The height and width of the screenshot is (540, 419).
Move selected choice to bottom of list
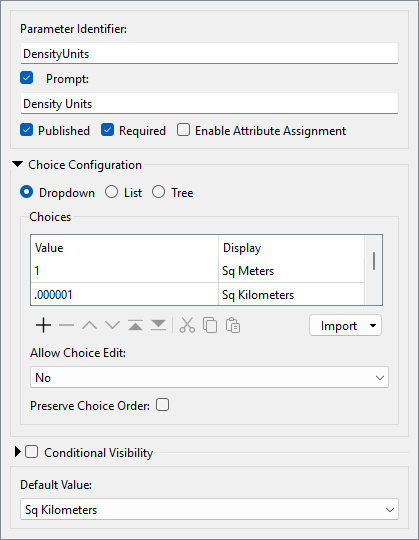click(x=158, y=325)
